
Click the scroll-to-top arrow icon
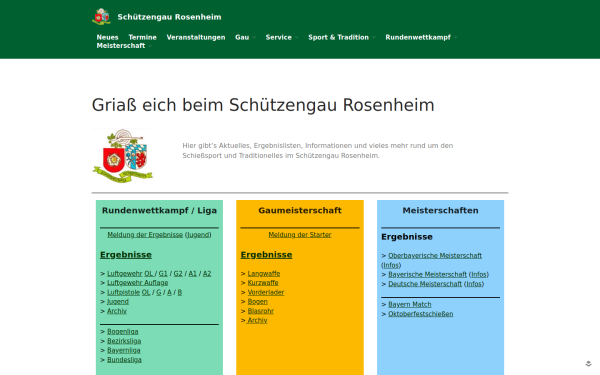click(x=589, y=364)
